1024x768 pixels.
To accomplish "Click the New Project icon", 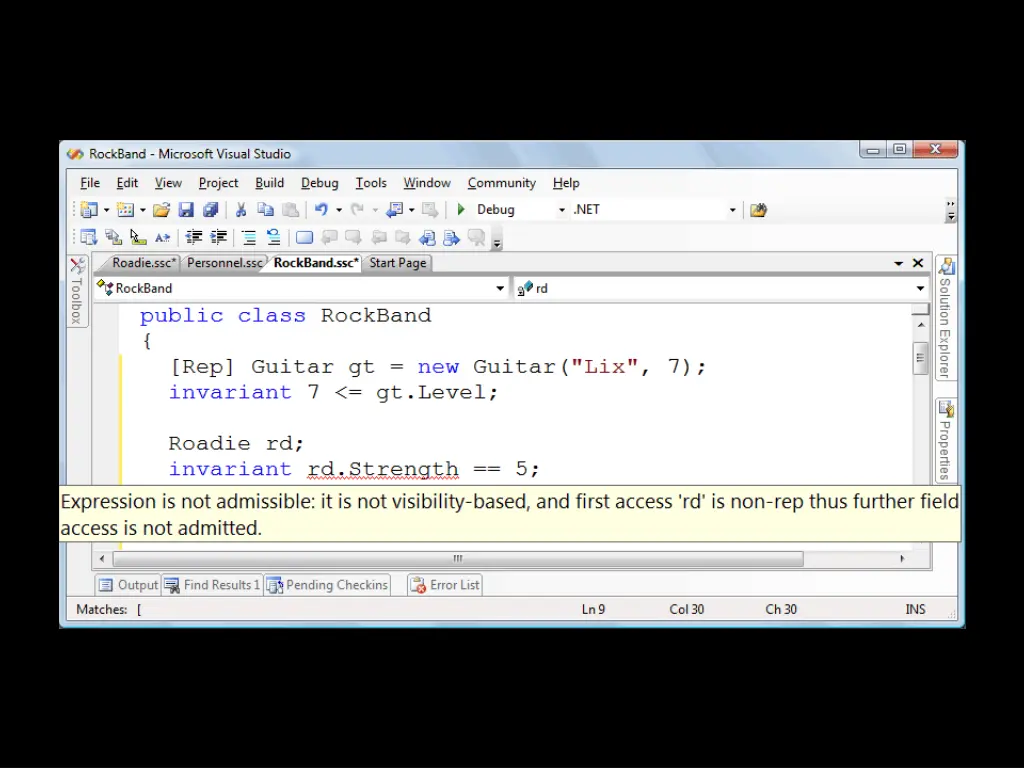I will [x=89, y=210].
